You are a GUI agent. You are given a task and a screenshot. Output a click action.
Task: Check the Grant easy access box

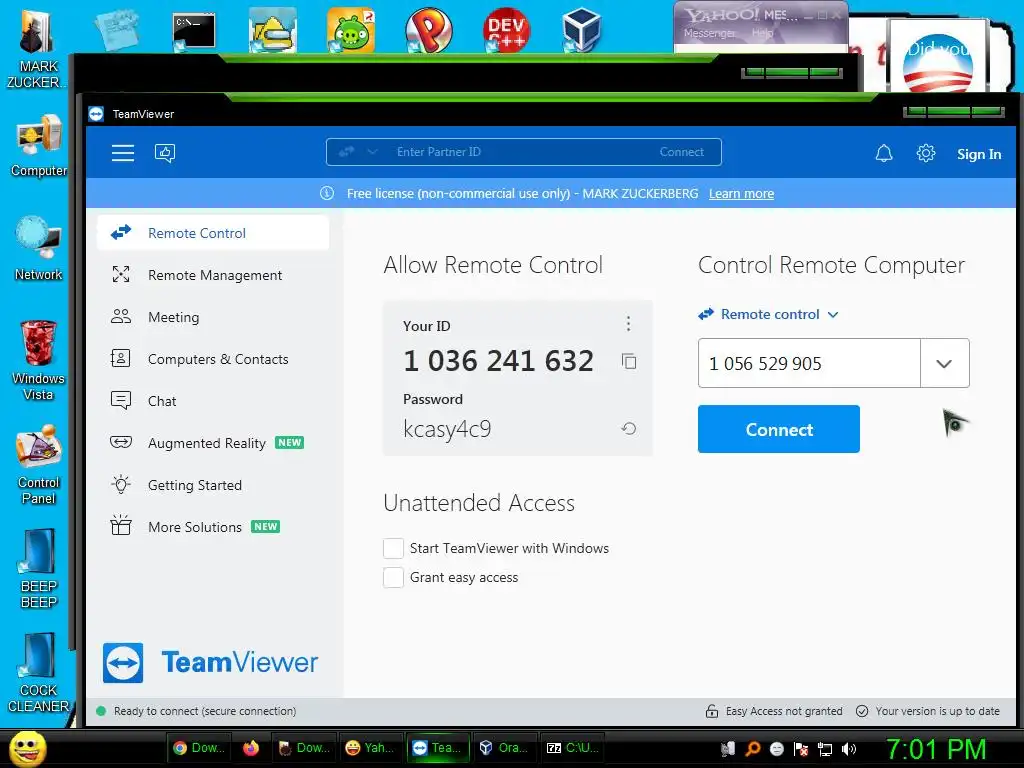393,577
